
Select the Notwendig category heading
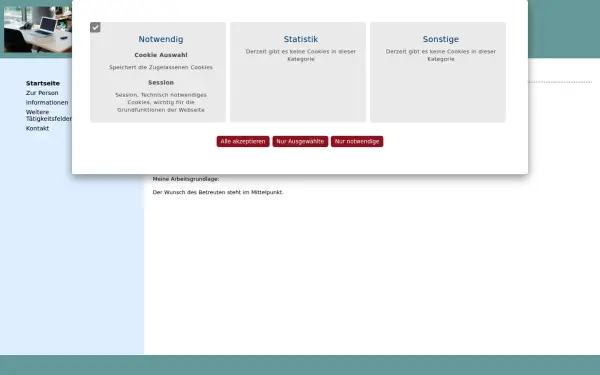click(161, 39)
